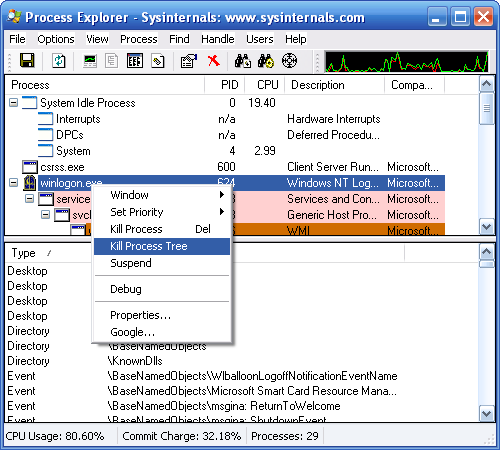The width and height of the screenshot is (500, 450).
Task: Open the Options menu
Action: tap(56, 39)
